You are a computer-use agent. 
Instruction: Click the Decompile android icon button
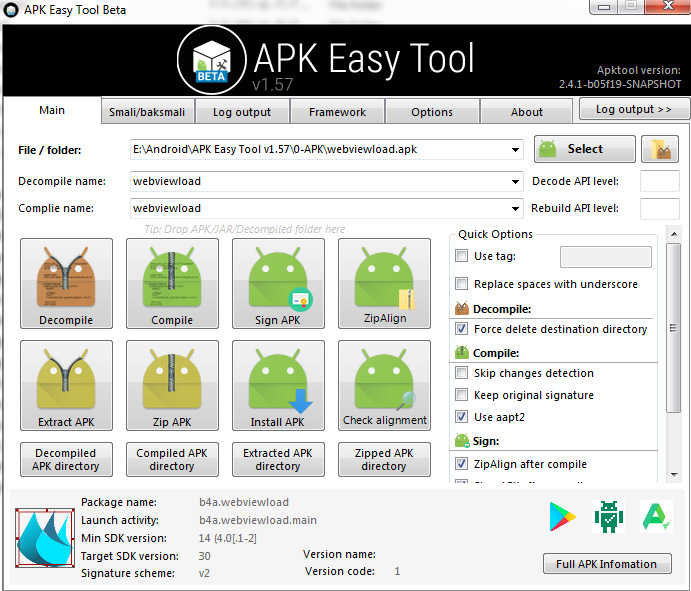(x=66, y=283)
